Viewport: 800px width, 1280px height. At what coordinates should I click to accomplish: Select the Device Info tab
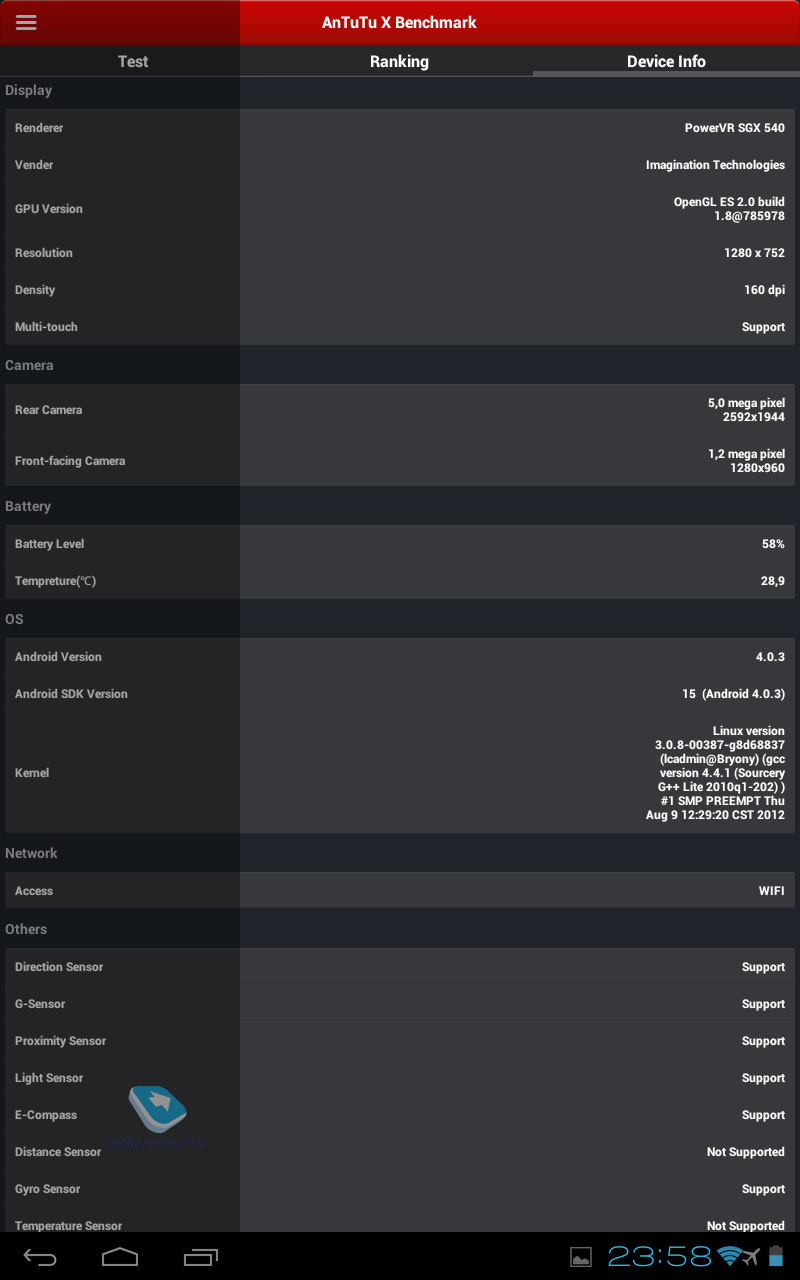pos(666,61)
